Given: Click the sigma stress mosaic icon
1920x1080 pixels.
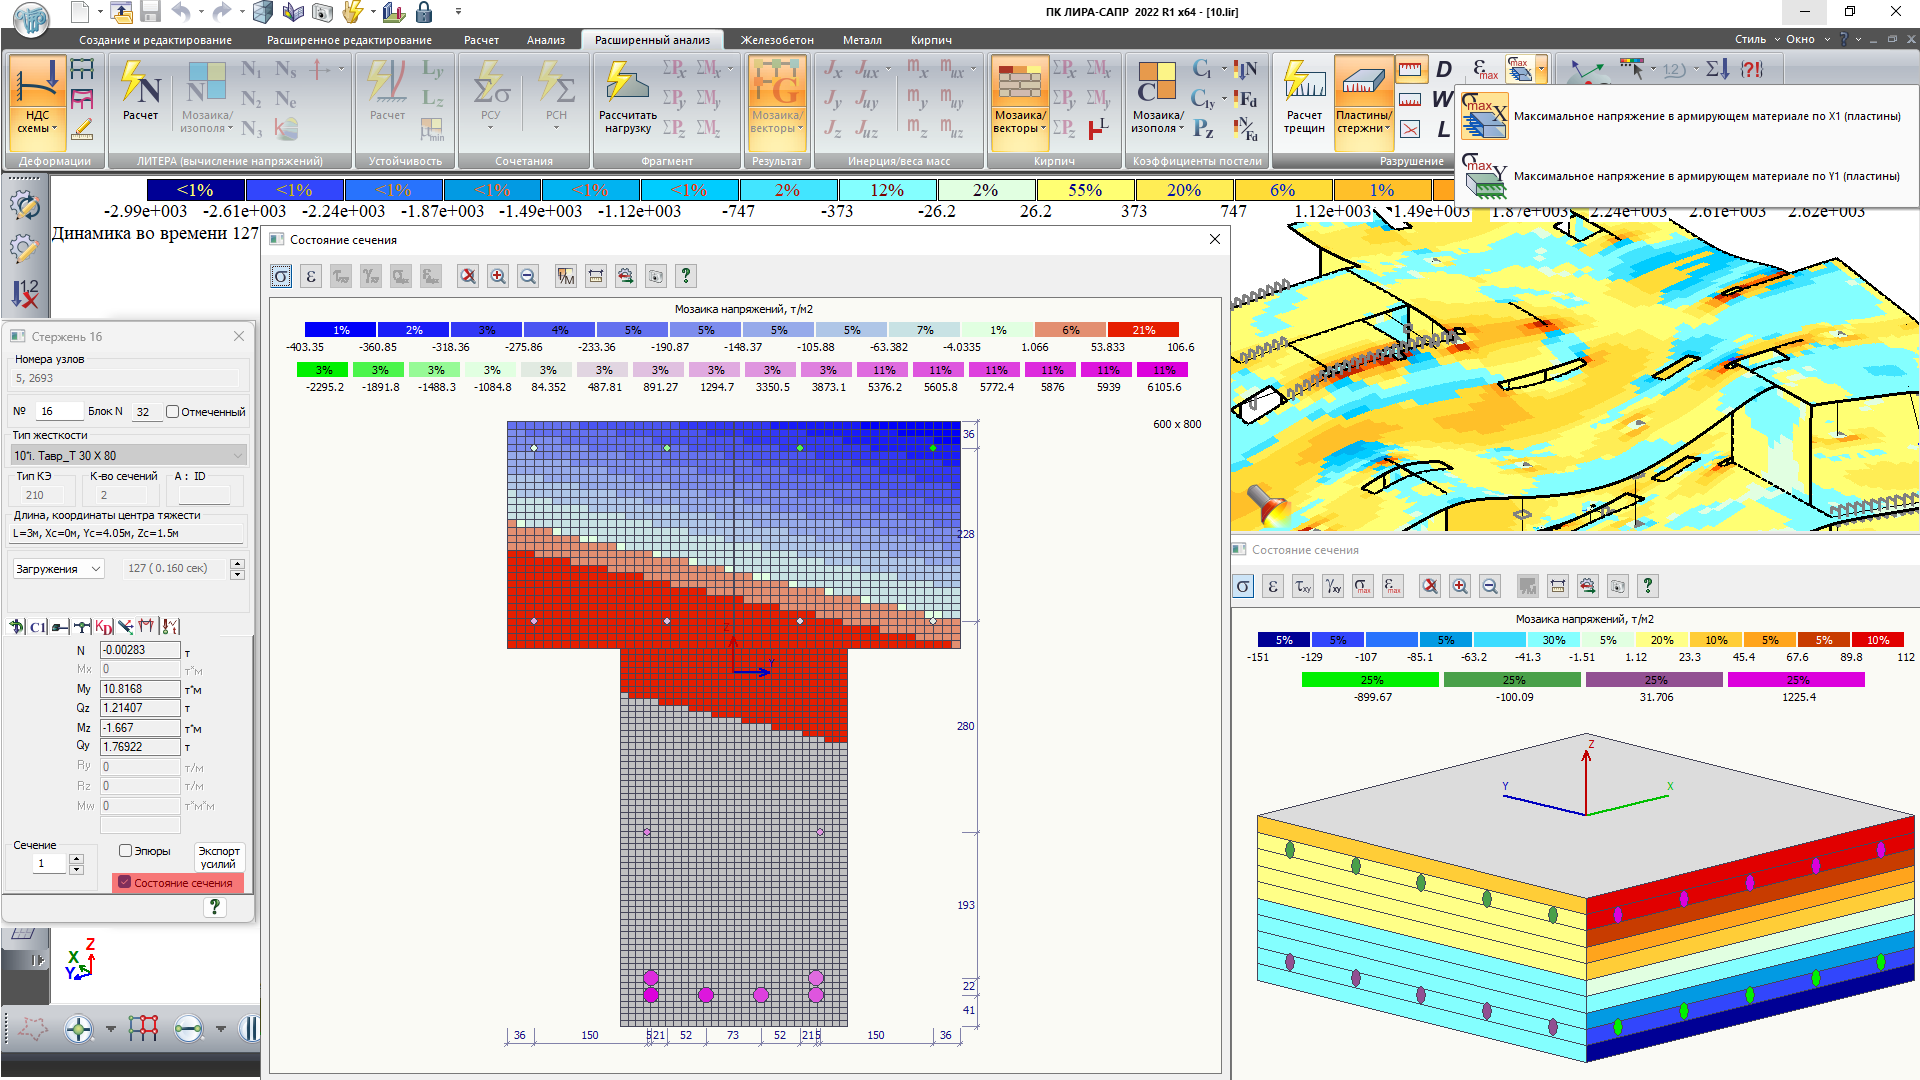Looking at the screenshot, I should point(281,276).
